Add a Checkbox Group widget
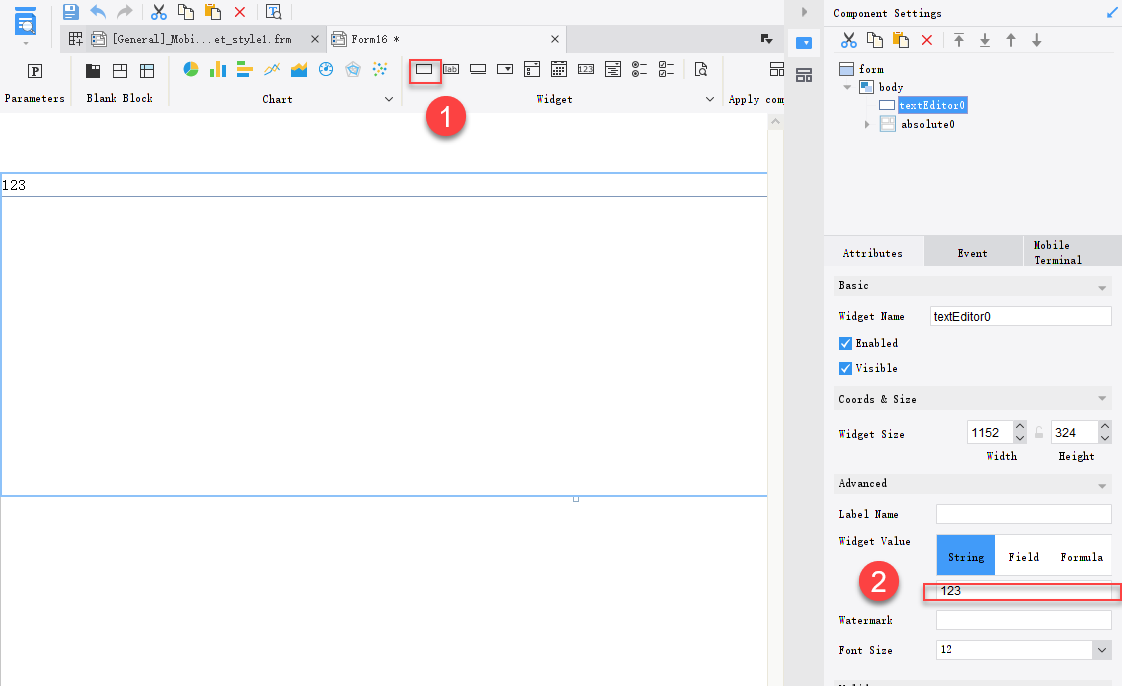This screenshot has width=1122, height=686. coord(666,69)
